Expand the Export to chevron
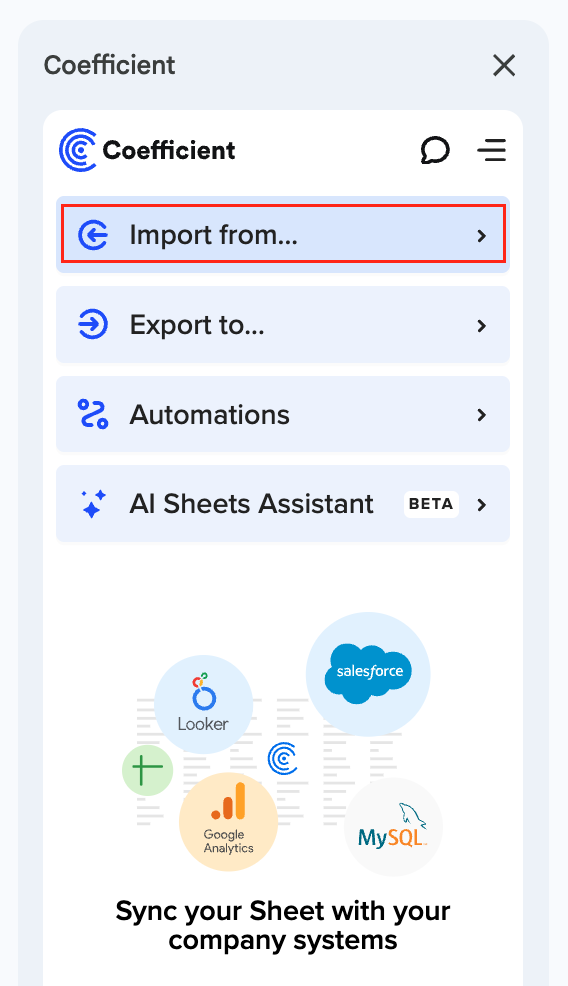568x986 pixels. click(x=482, y=326)
